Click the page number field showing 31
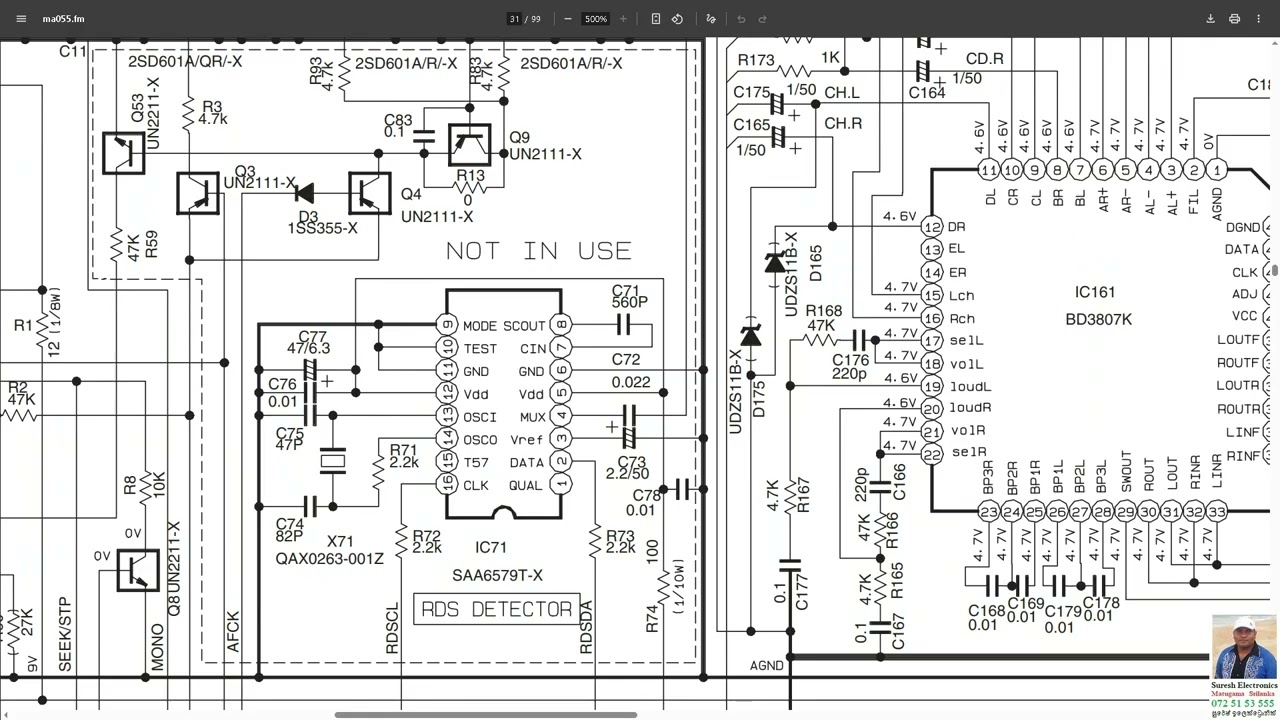The height and width of the screenshot is (720, 1280). click(514, 19)
